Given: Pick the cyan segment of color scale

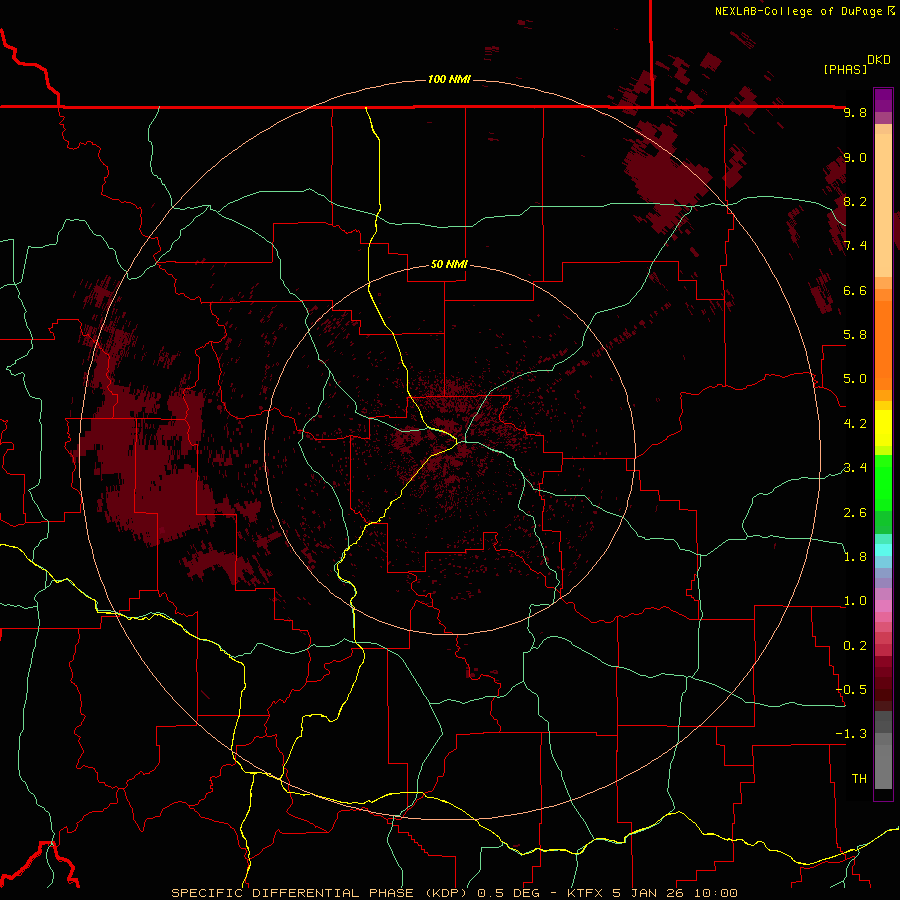Looking at the screenshot, I should [x=883, y=550].
